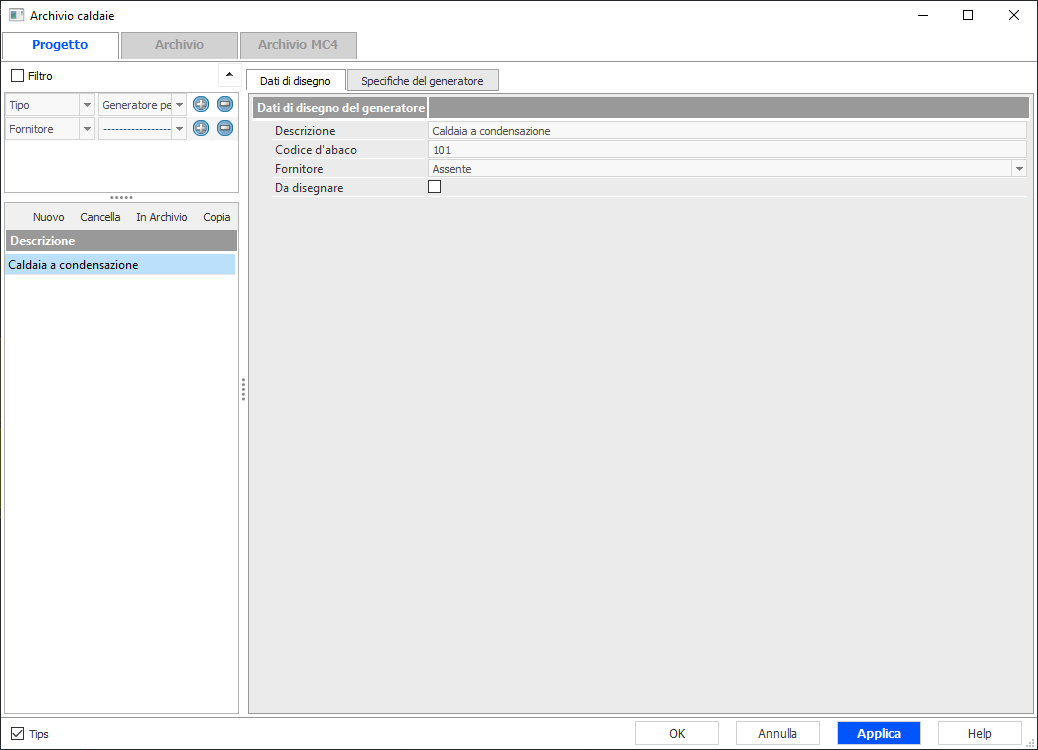Screen dimensions: 1038x750
Task: Click the Descrizione text field
Action: (x=726, y=131)
